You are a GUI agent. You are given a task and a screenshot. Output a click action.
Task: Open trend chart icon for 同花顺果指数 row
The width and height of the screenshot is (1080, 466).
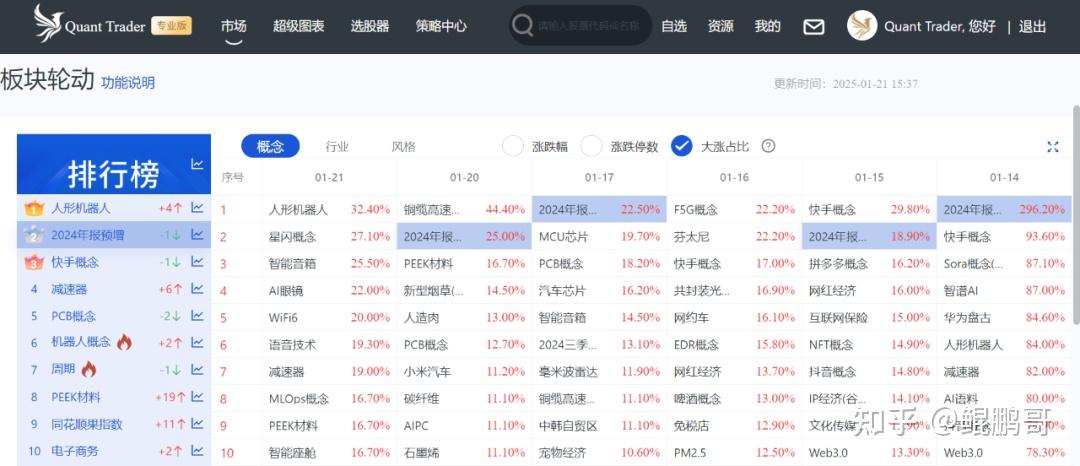[x=197, y=423]
